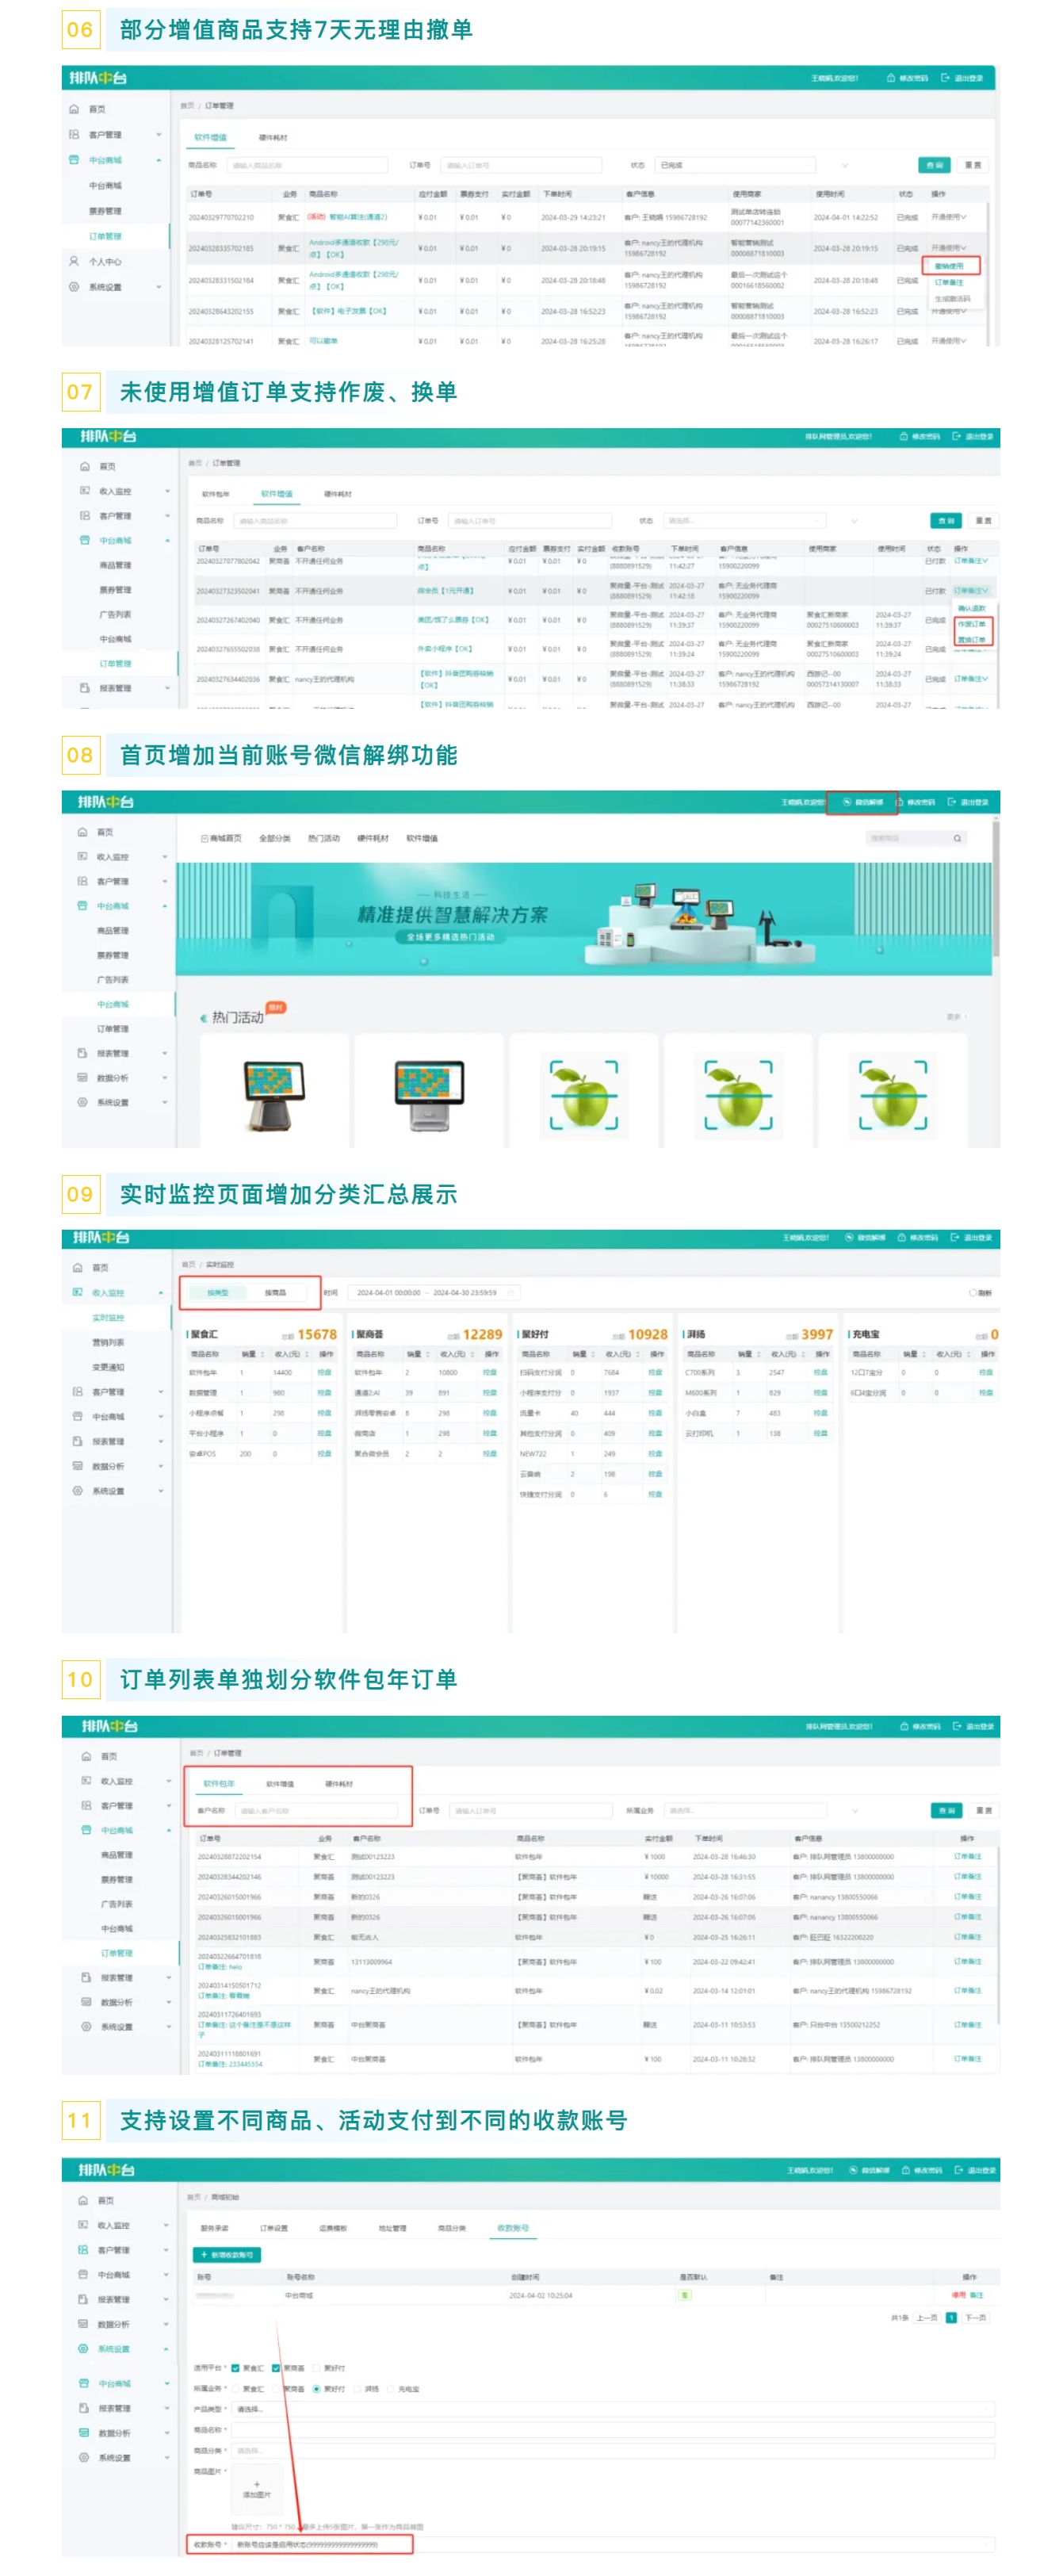The height and width of the screenshot is (2576, 1040).
Task: Select the 充电宝 radio in 所属业务 row
Action: coord(390,2389)
